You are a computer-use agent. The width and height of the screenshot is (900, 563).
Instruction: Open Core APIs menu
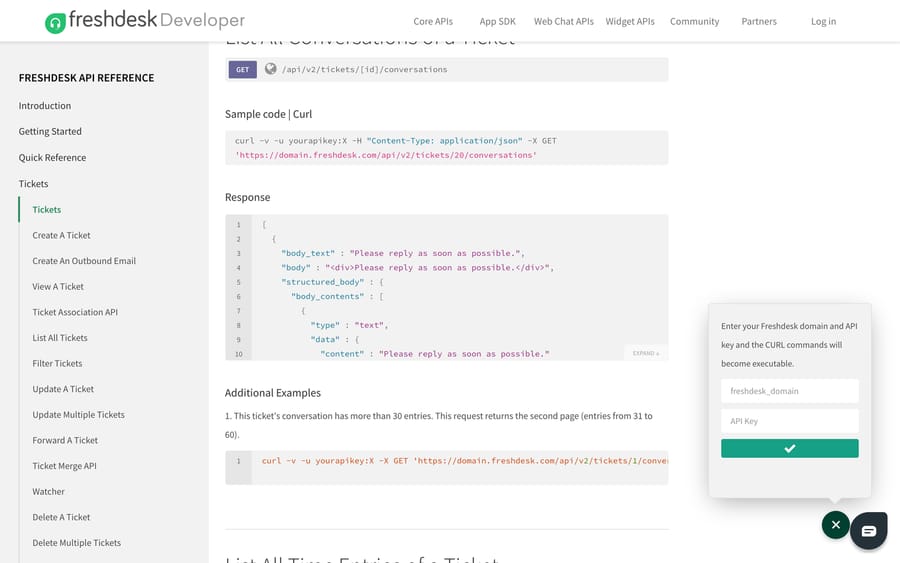click(433, 21)
